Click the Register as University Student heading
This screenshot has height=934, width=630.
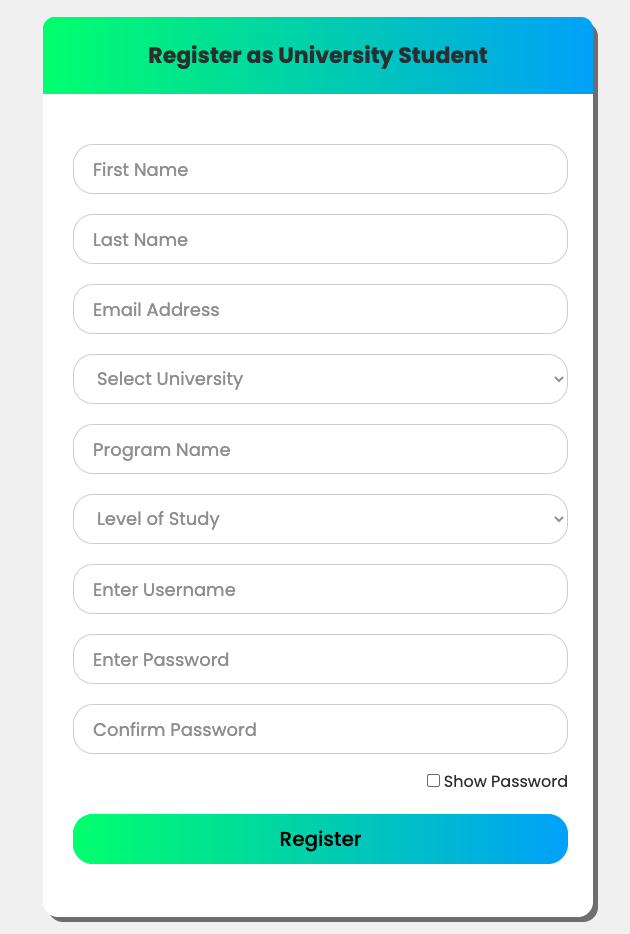tap(318, 56)
